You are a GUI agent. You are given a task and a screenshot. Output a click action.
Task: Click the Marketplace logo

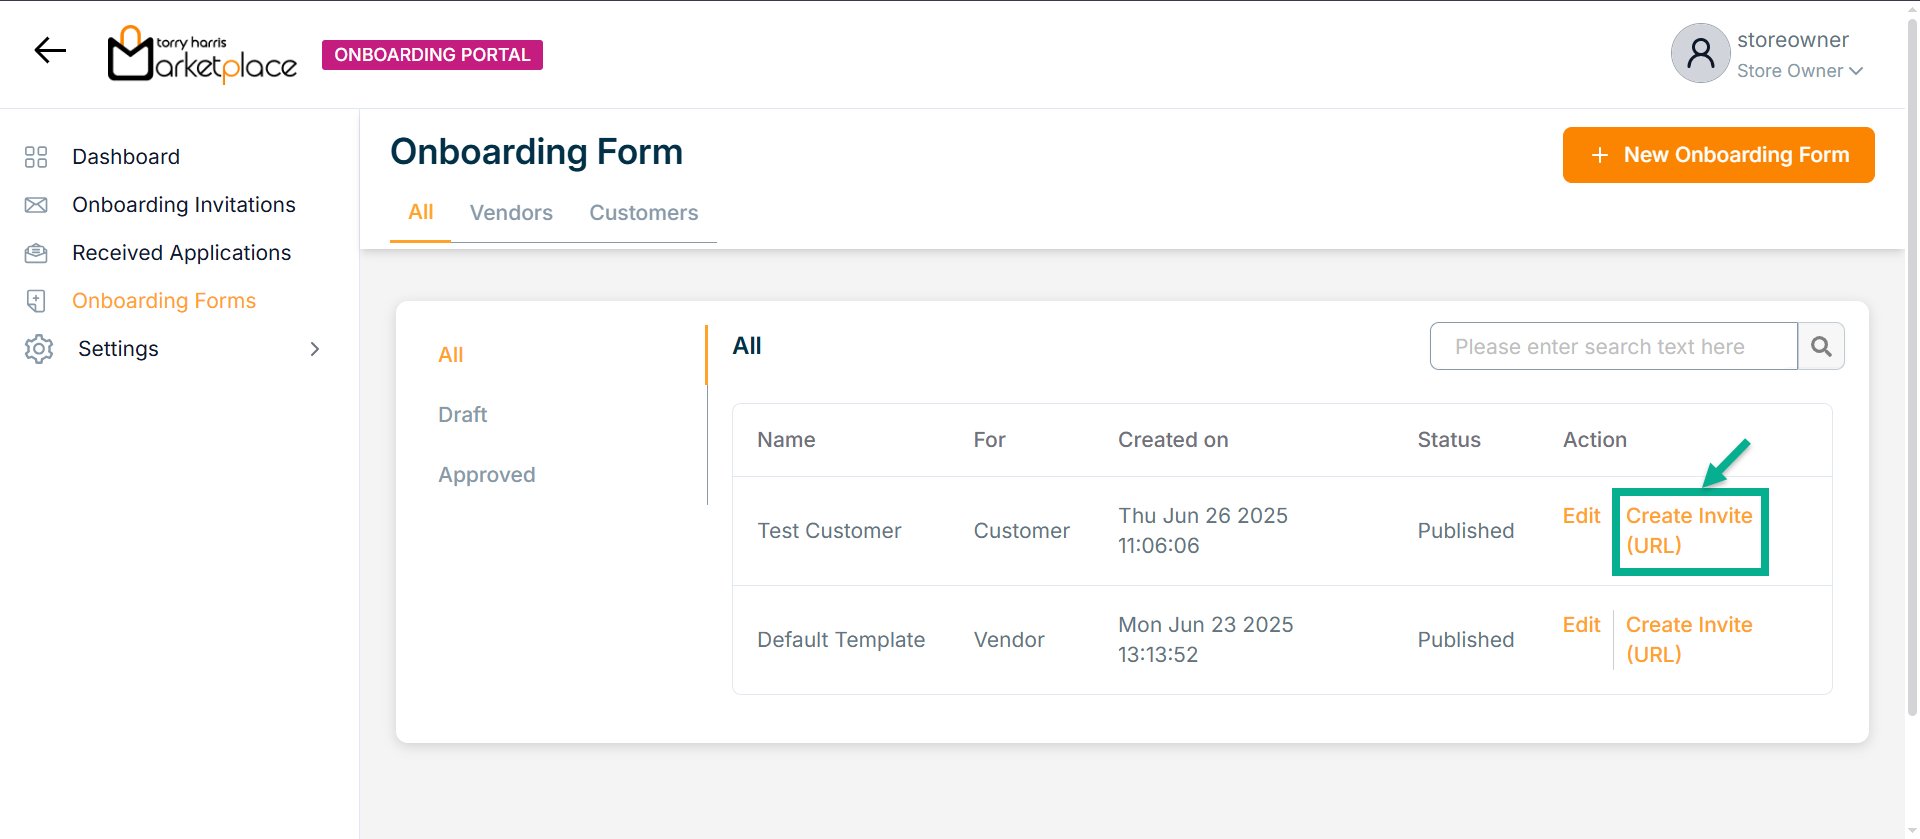pos(203,55)
